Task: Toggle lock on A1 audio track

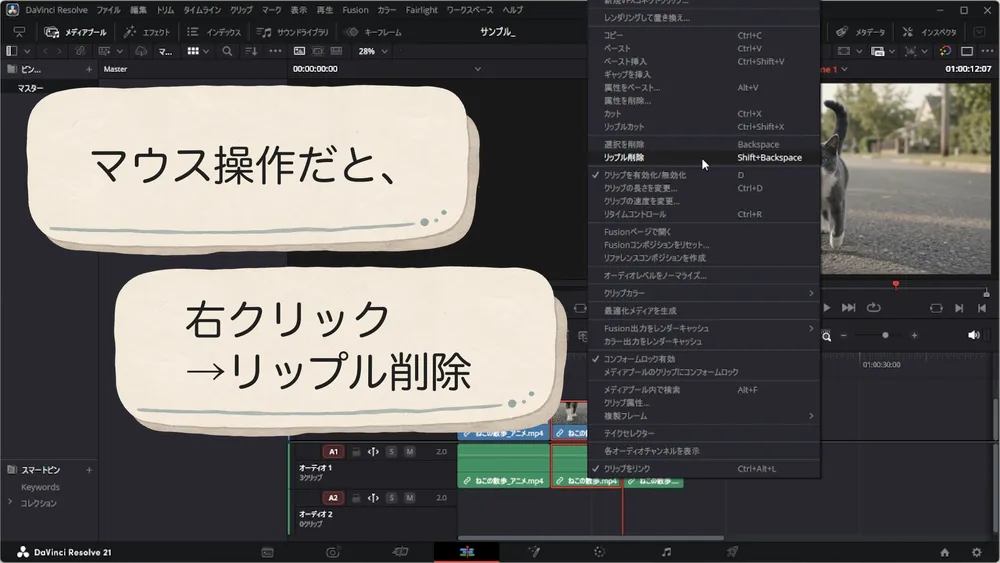Action: click(x=356, y=451)
